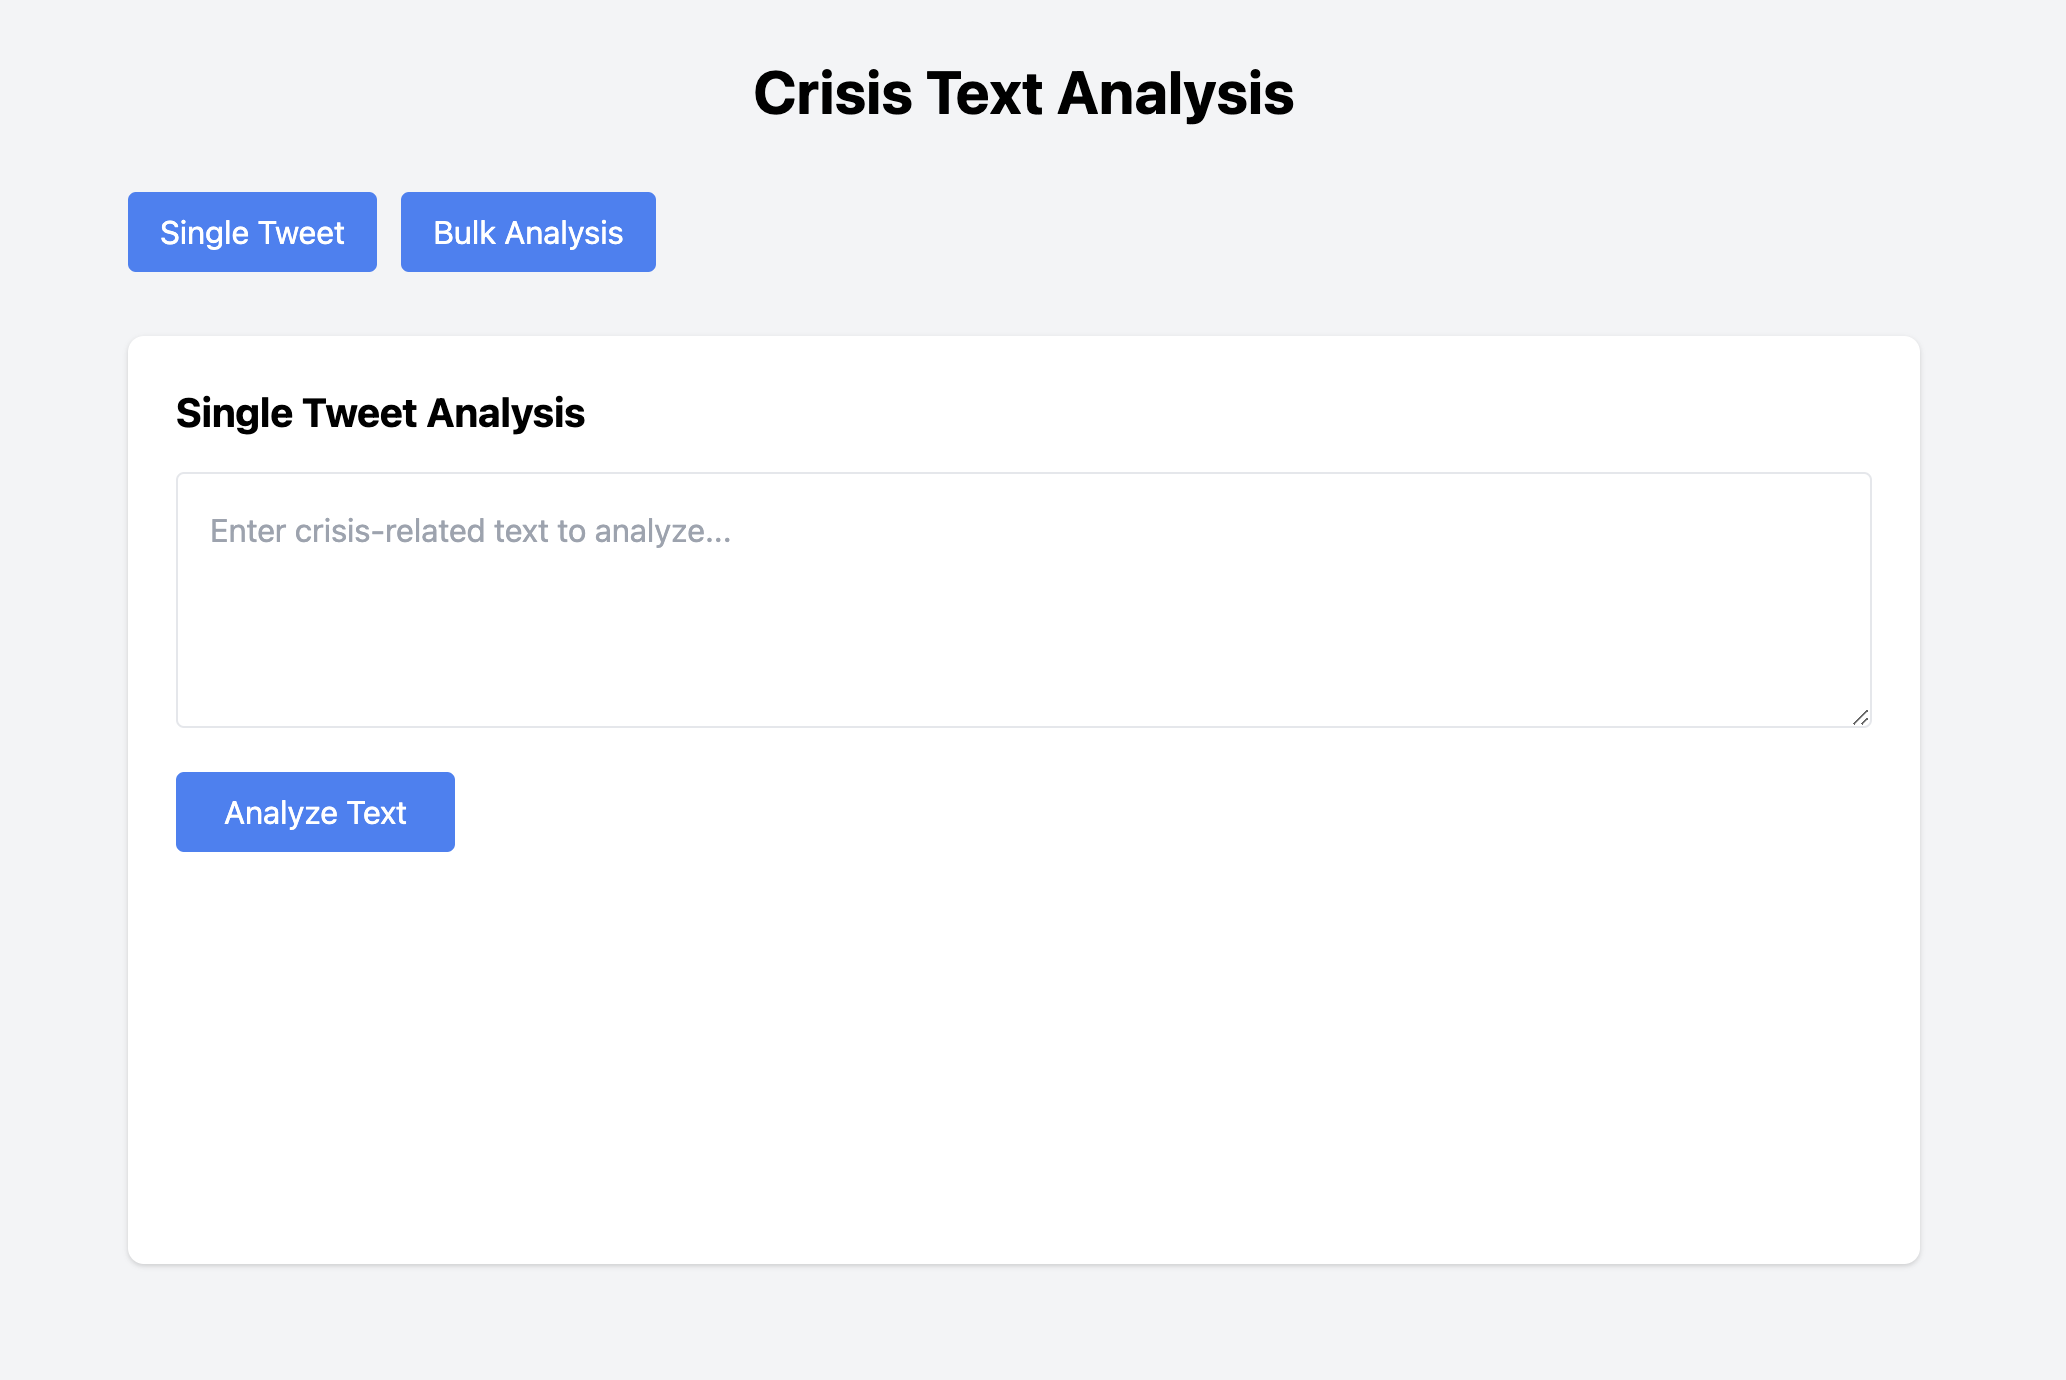Open the Bulk Analysis tab
Viewport: 2066px width, 1380px height.
tap(528, 232)
